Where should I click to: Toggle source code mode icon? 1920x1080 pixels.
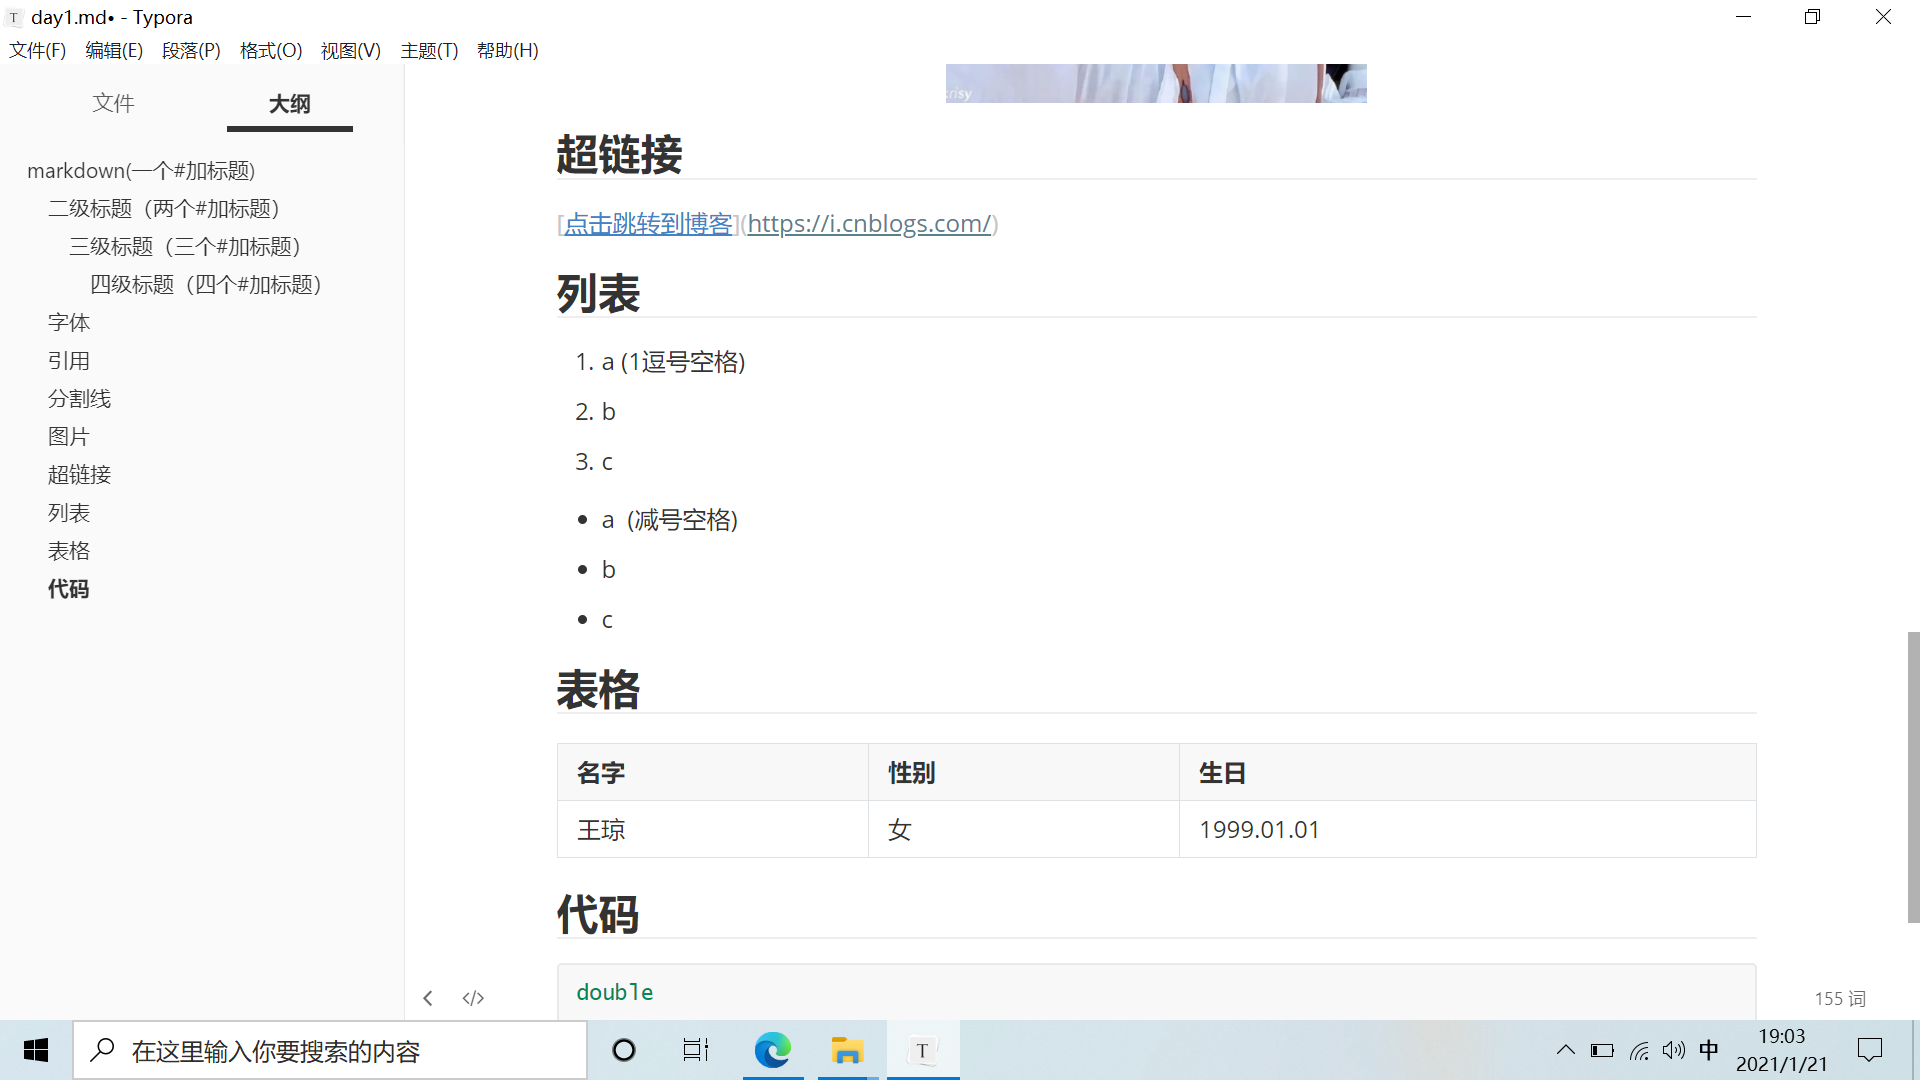click(473, 998)
